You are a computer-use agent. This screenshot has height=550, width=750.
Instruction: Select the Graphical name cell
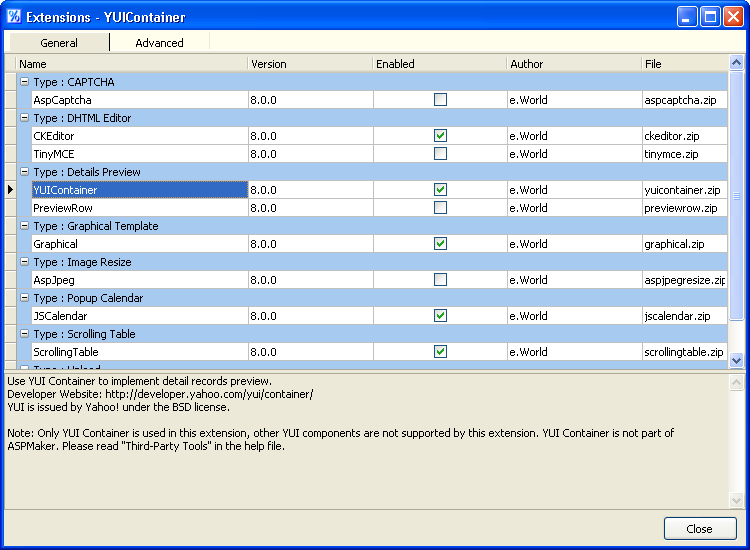pyautogui.click(x=140, y=244)
